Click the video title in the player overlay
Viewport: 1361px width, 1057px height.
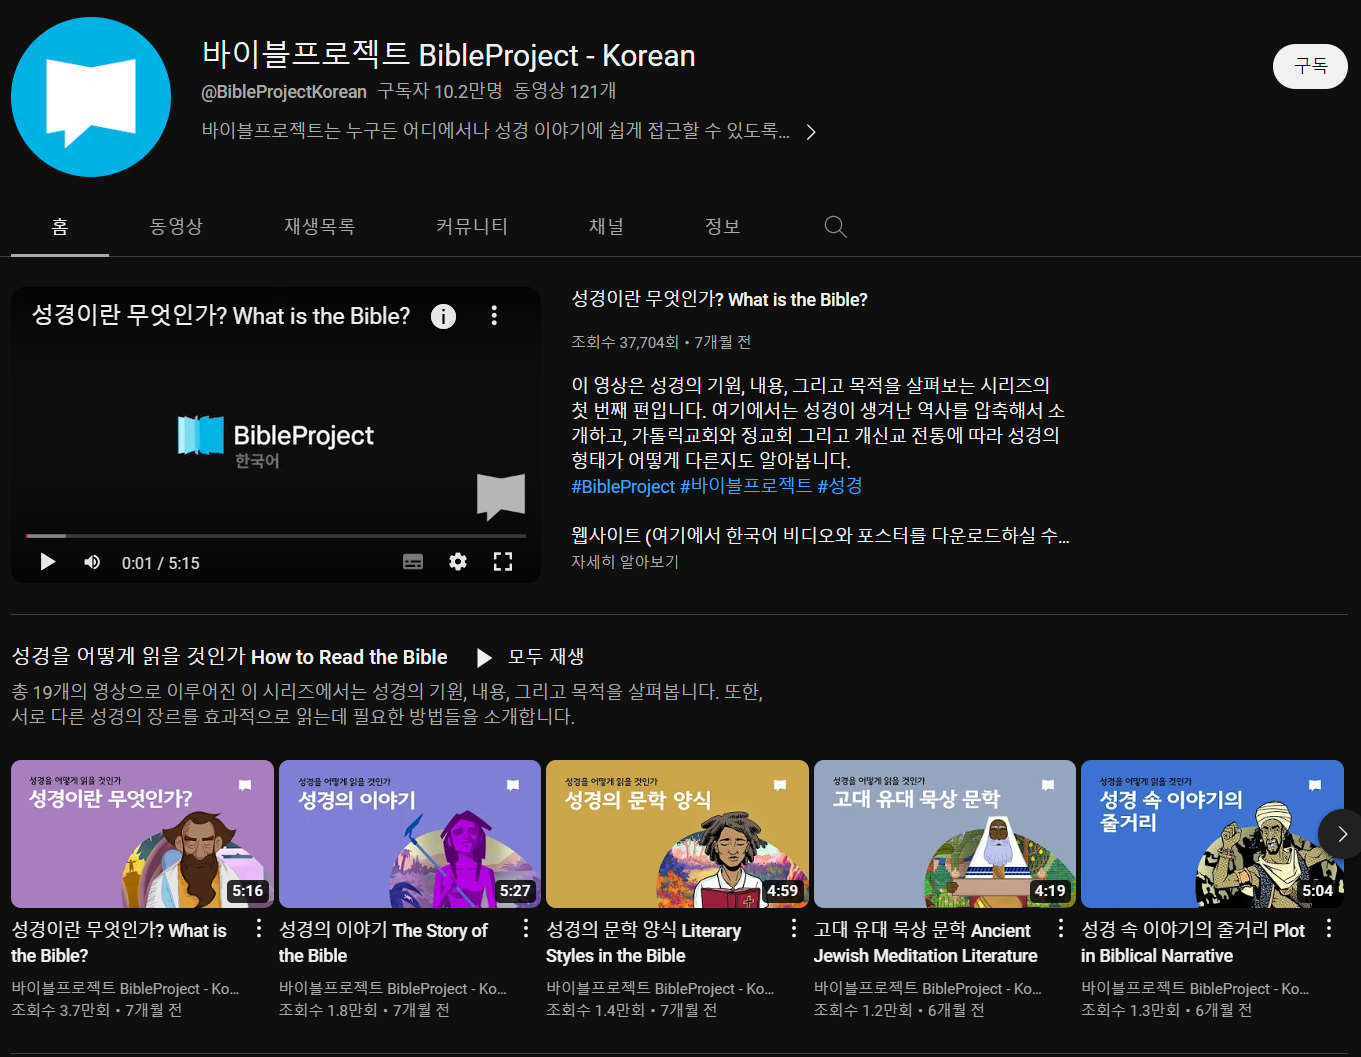coord(221,316)
